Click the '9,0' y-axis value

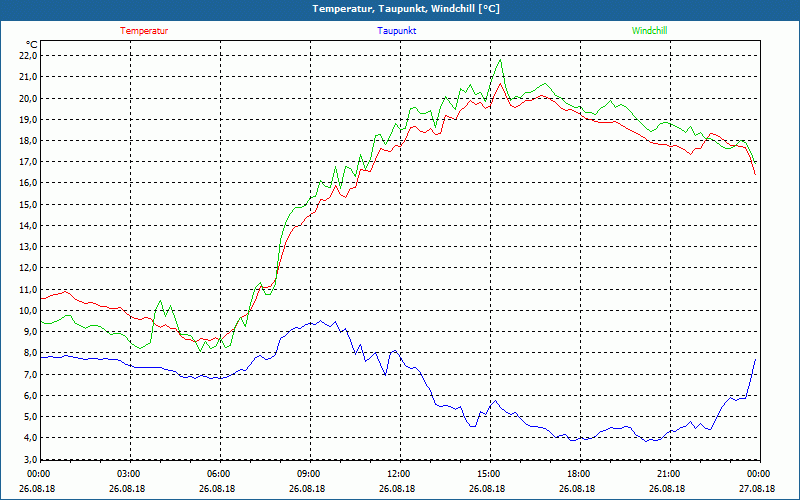point(31,332)
